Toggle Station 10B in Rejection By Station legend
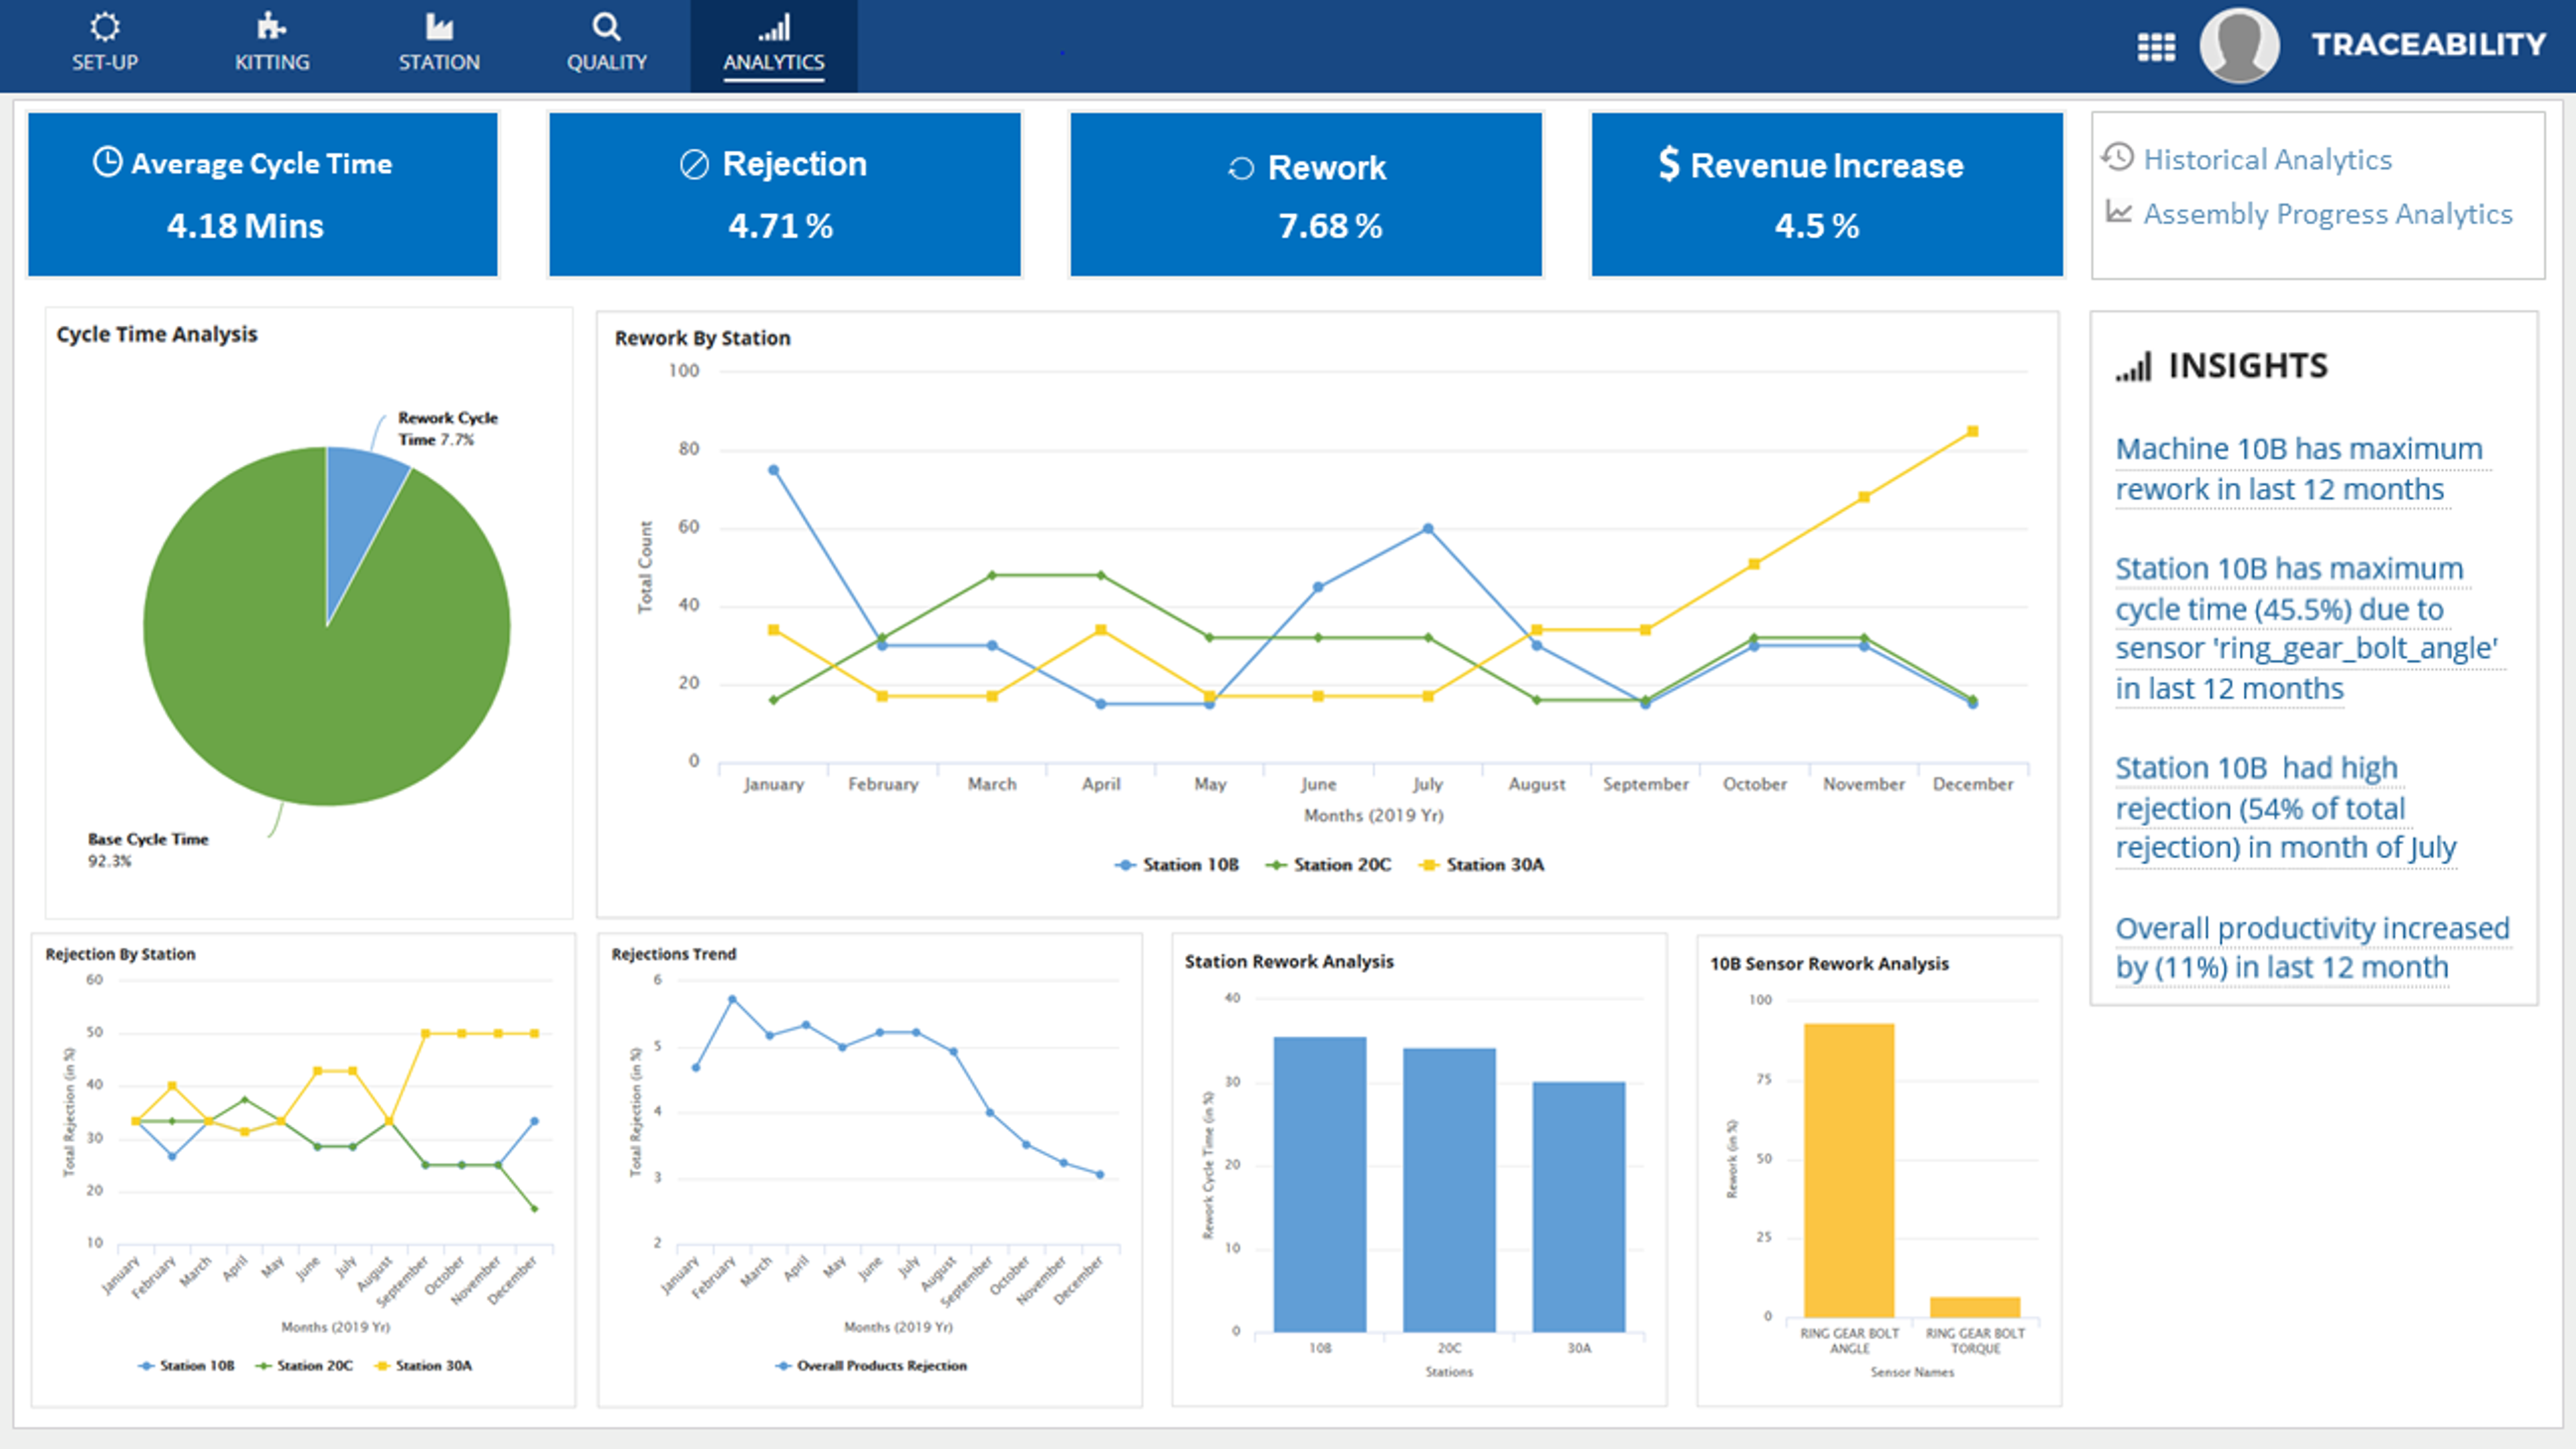 point(186,1366)
